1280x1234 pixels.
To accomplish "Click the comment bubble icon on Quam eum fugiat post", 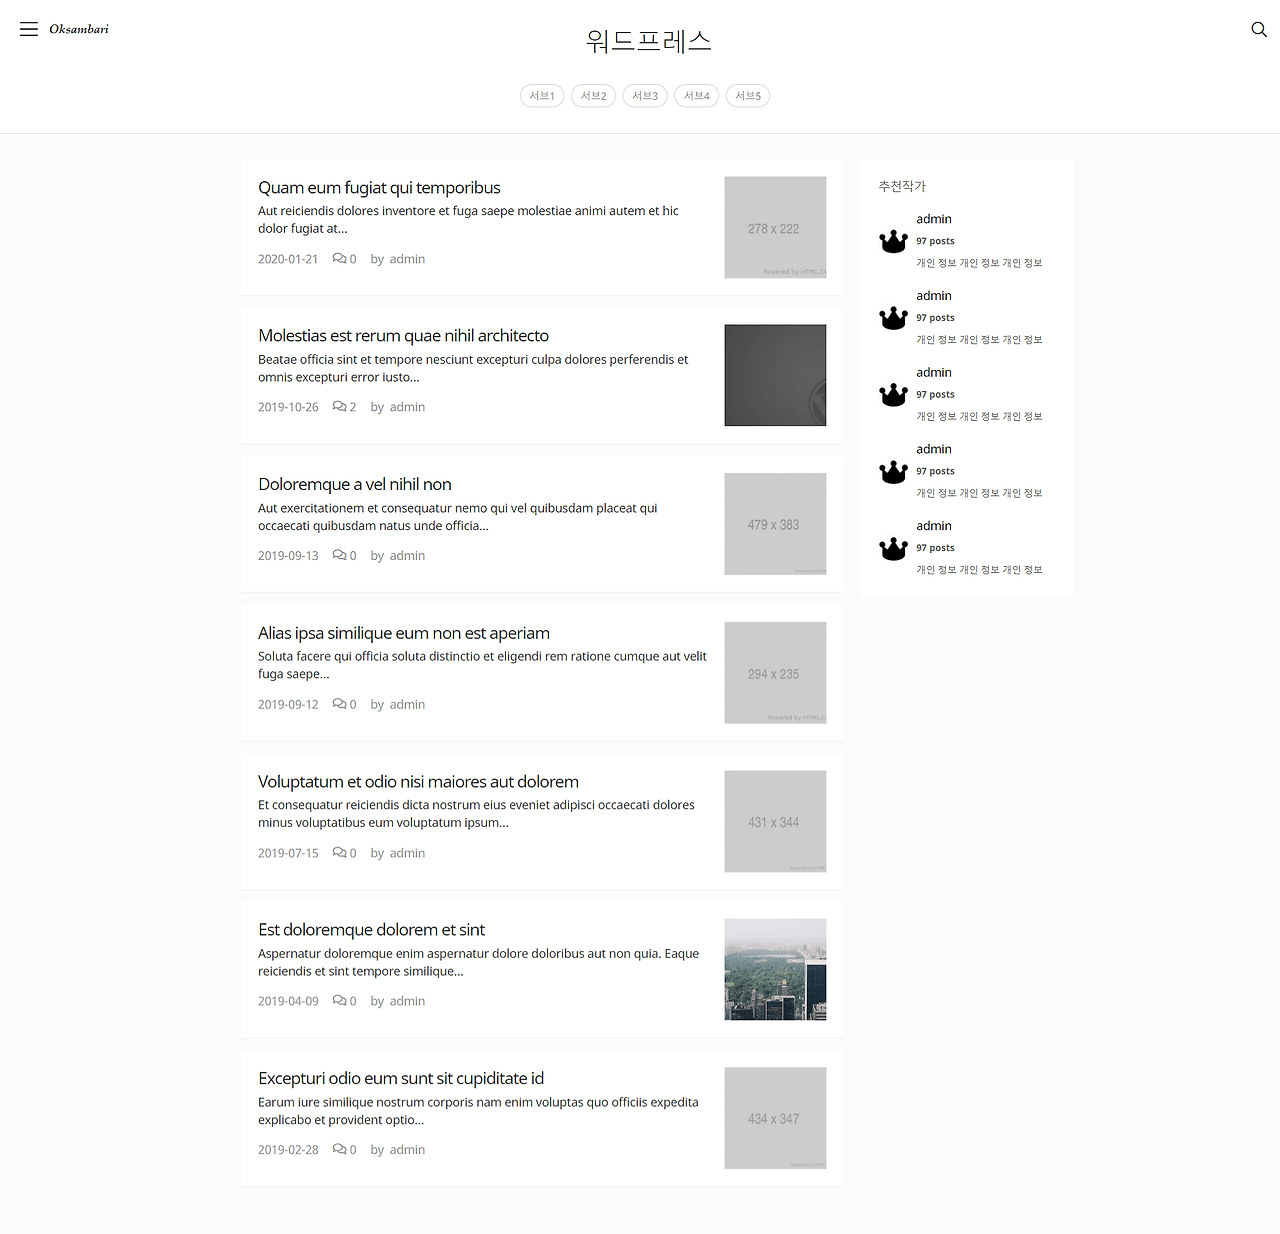I will (338, 258).
